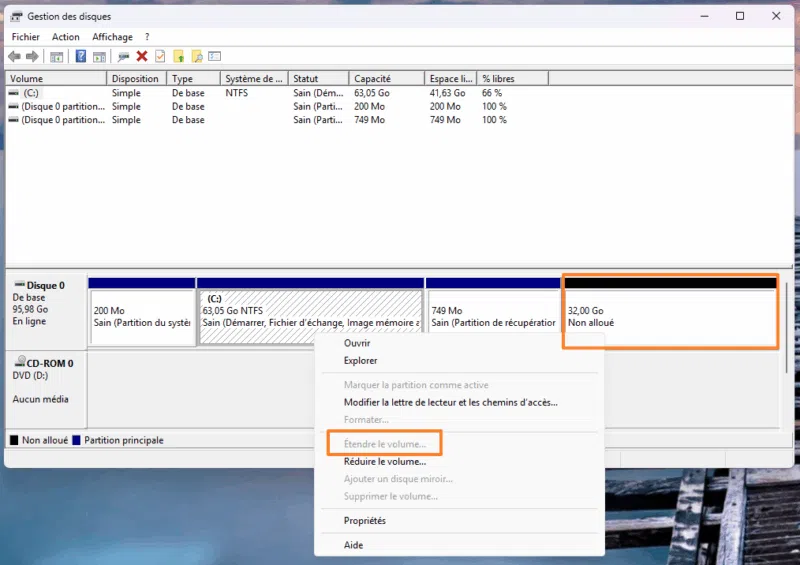Click the folder with green arrow icon

click(x=178, y=57)
